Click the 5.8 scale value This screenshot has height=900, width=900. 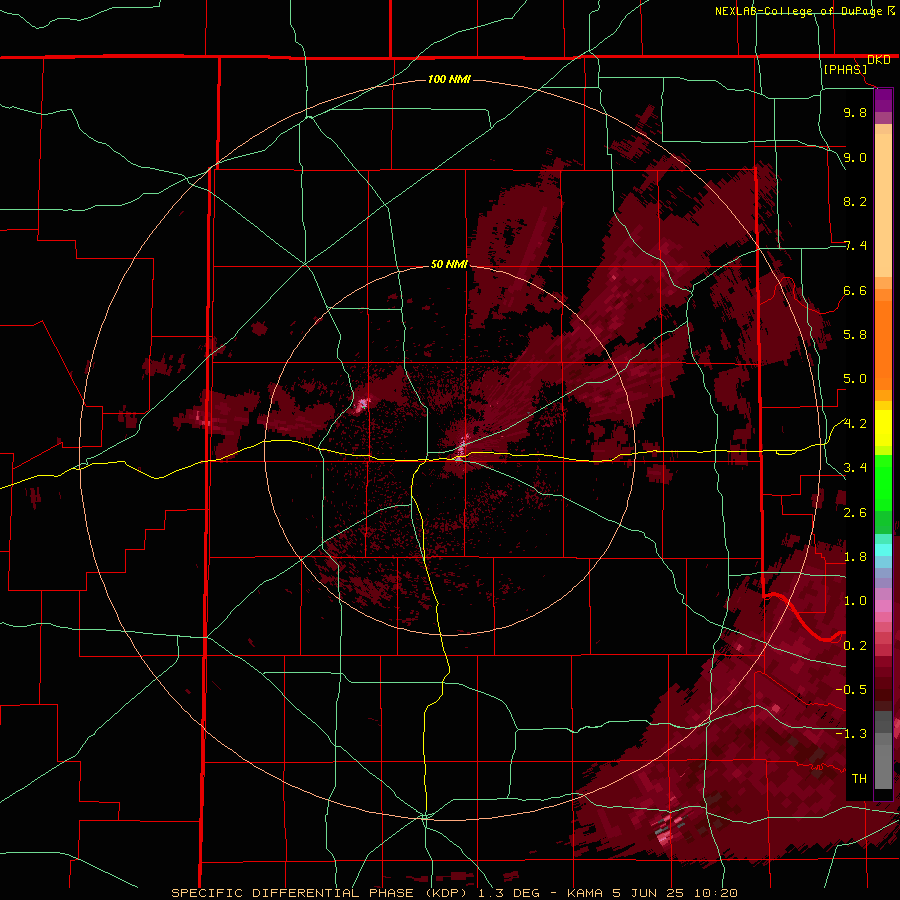point(855,335)
